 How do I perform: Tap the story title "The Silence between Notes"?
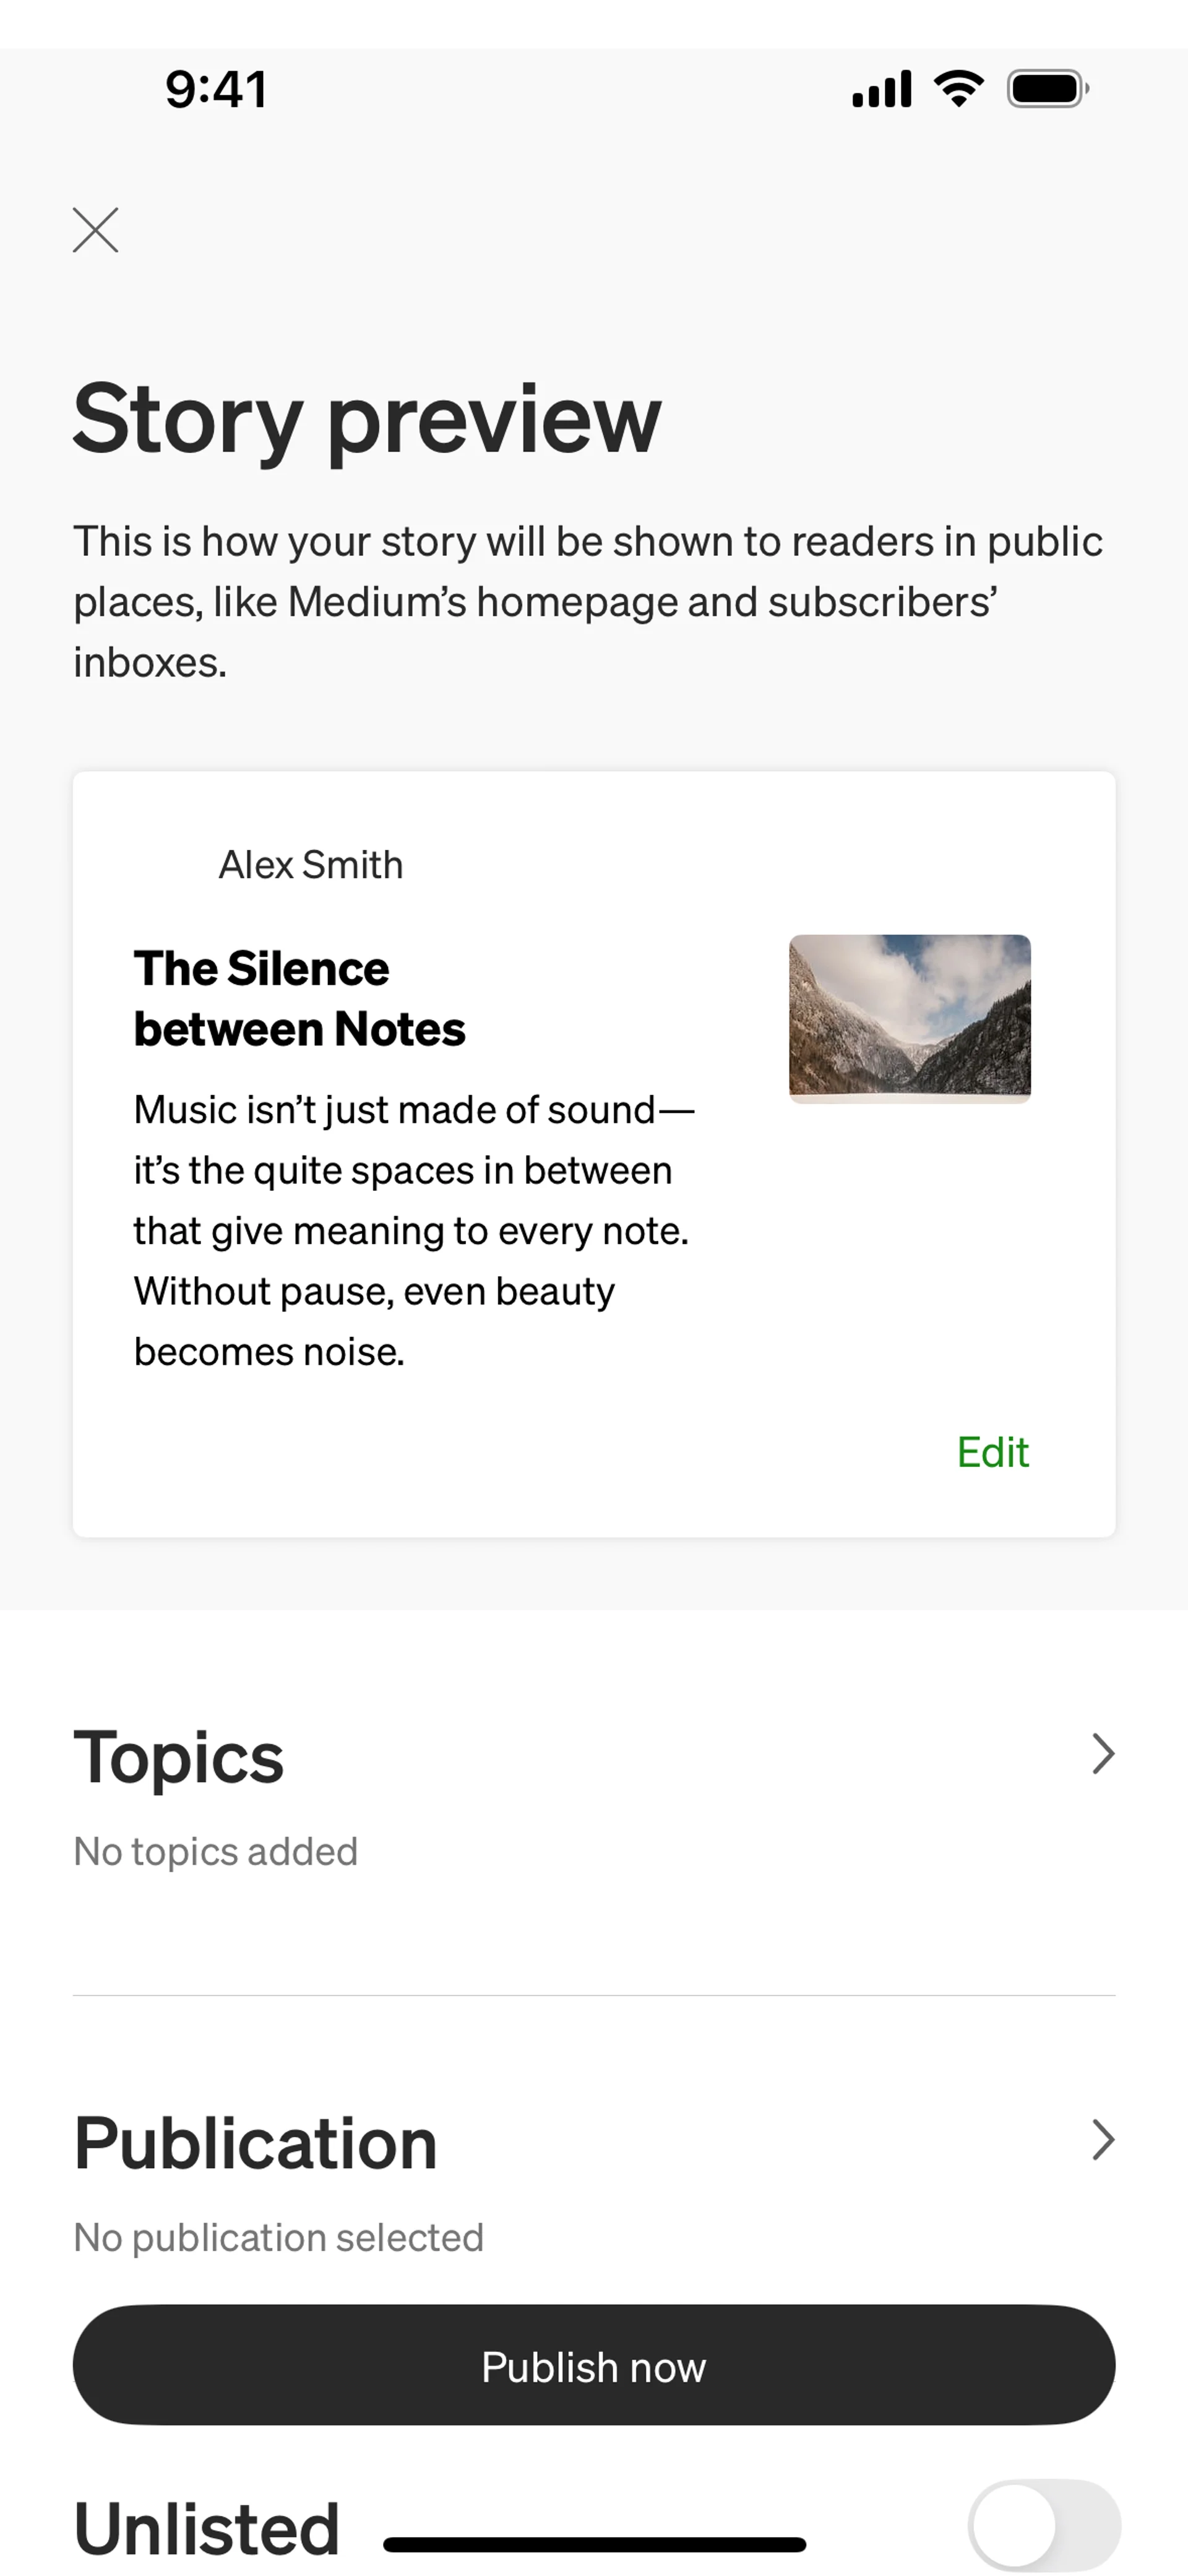[x=300, y=998]
